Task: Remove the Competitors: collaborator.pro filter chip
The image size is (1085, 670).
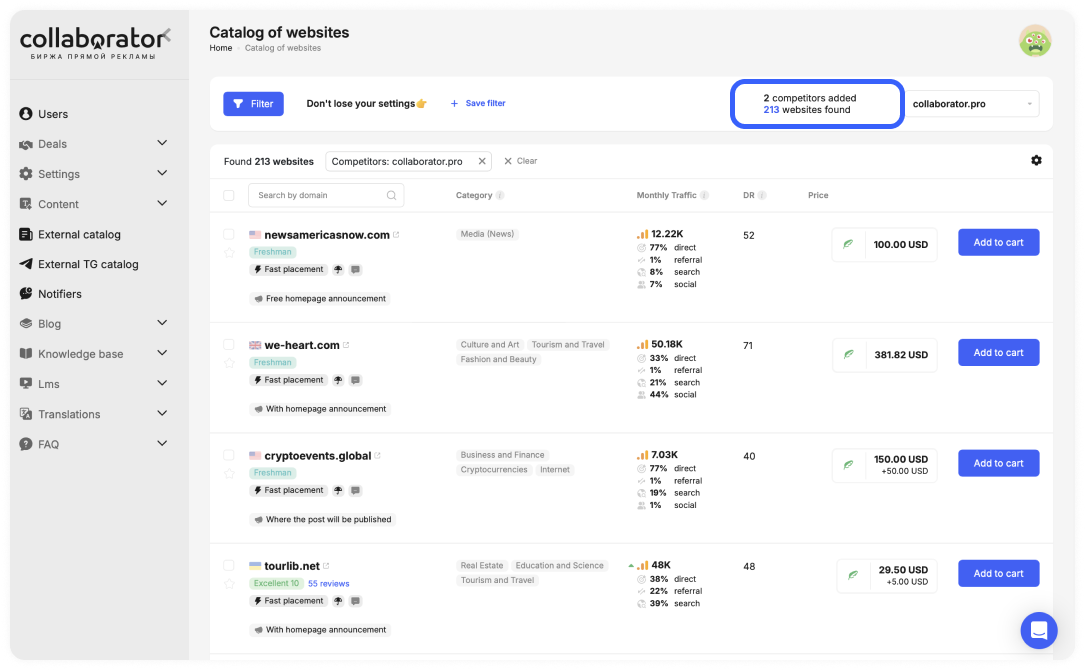Action: tap(482, 161)
